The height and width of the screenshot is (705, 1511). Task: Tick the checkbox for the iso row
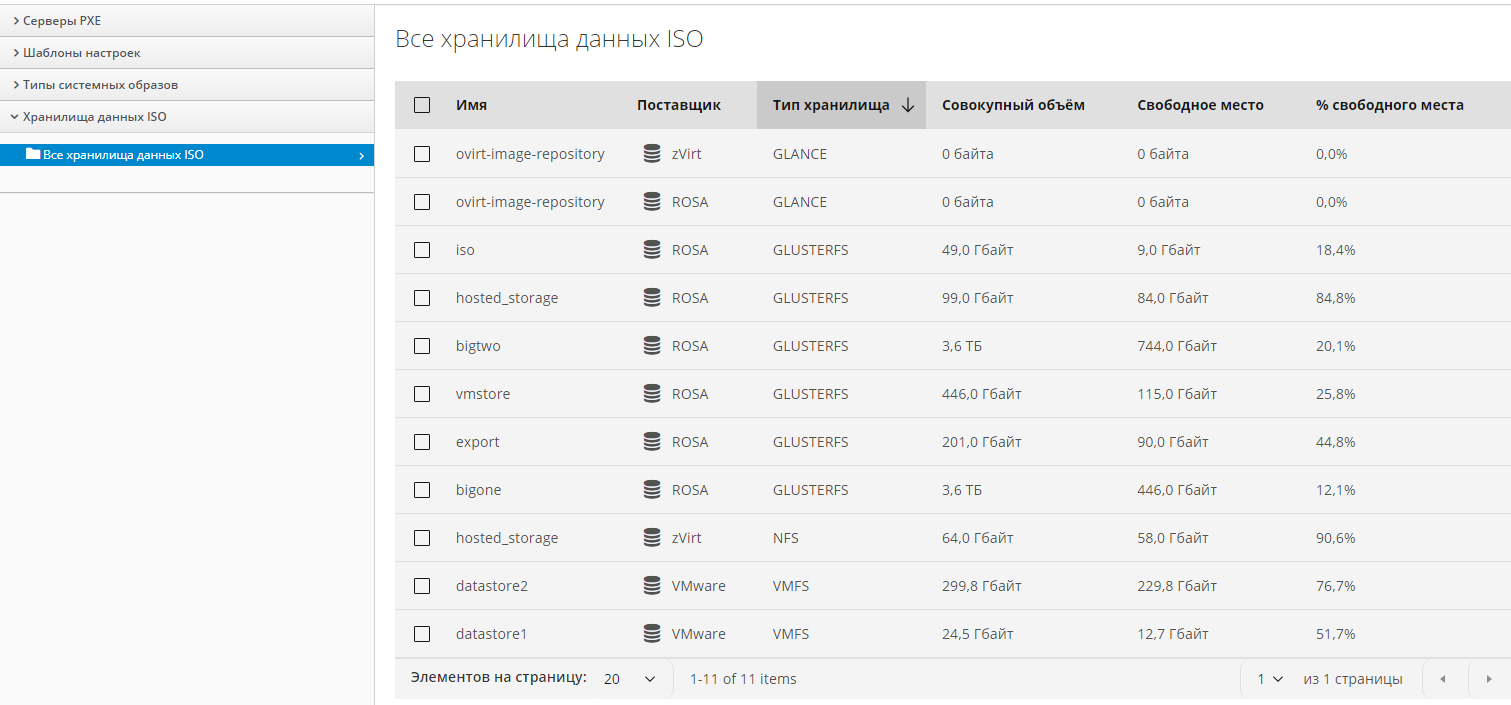(x=422, y=250)
